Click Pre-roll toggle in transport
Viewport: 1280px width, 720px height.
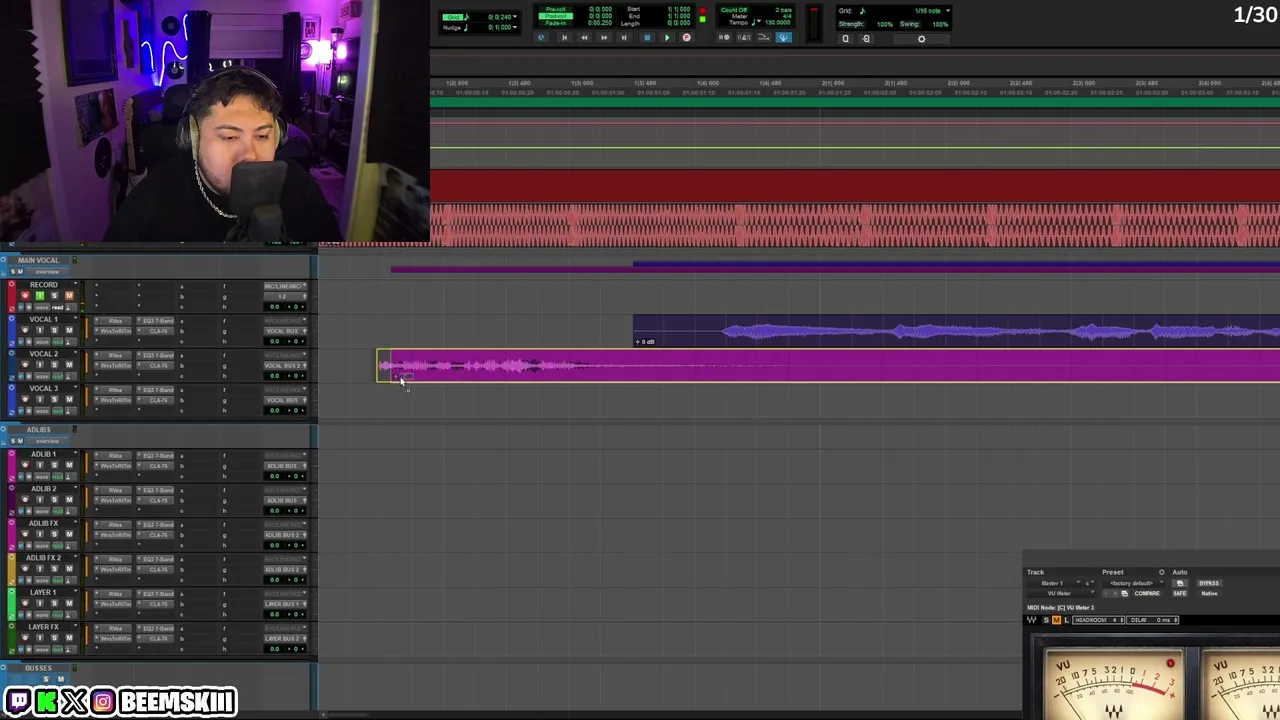coord(555,9)
